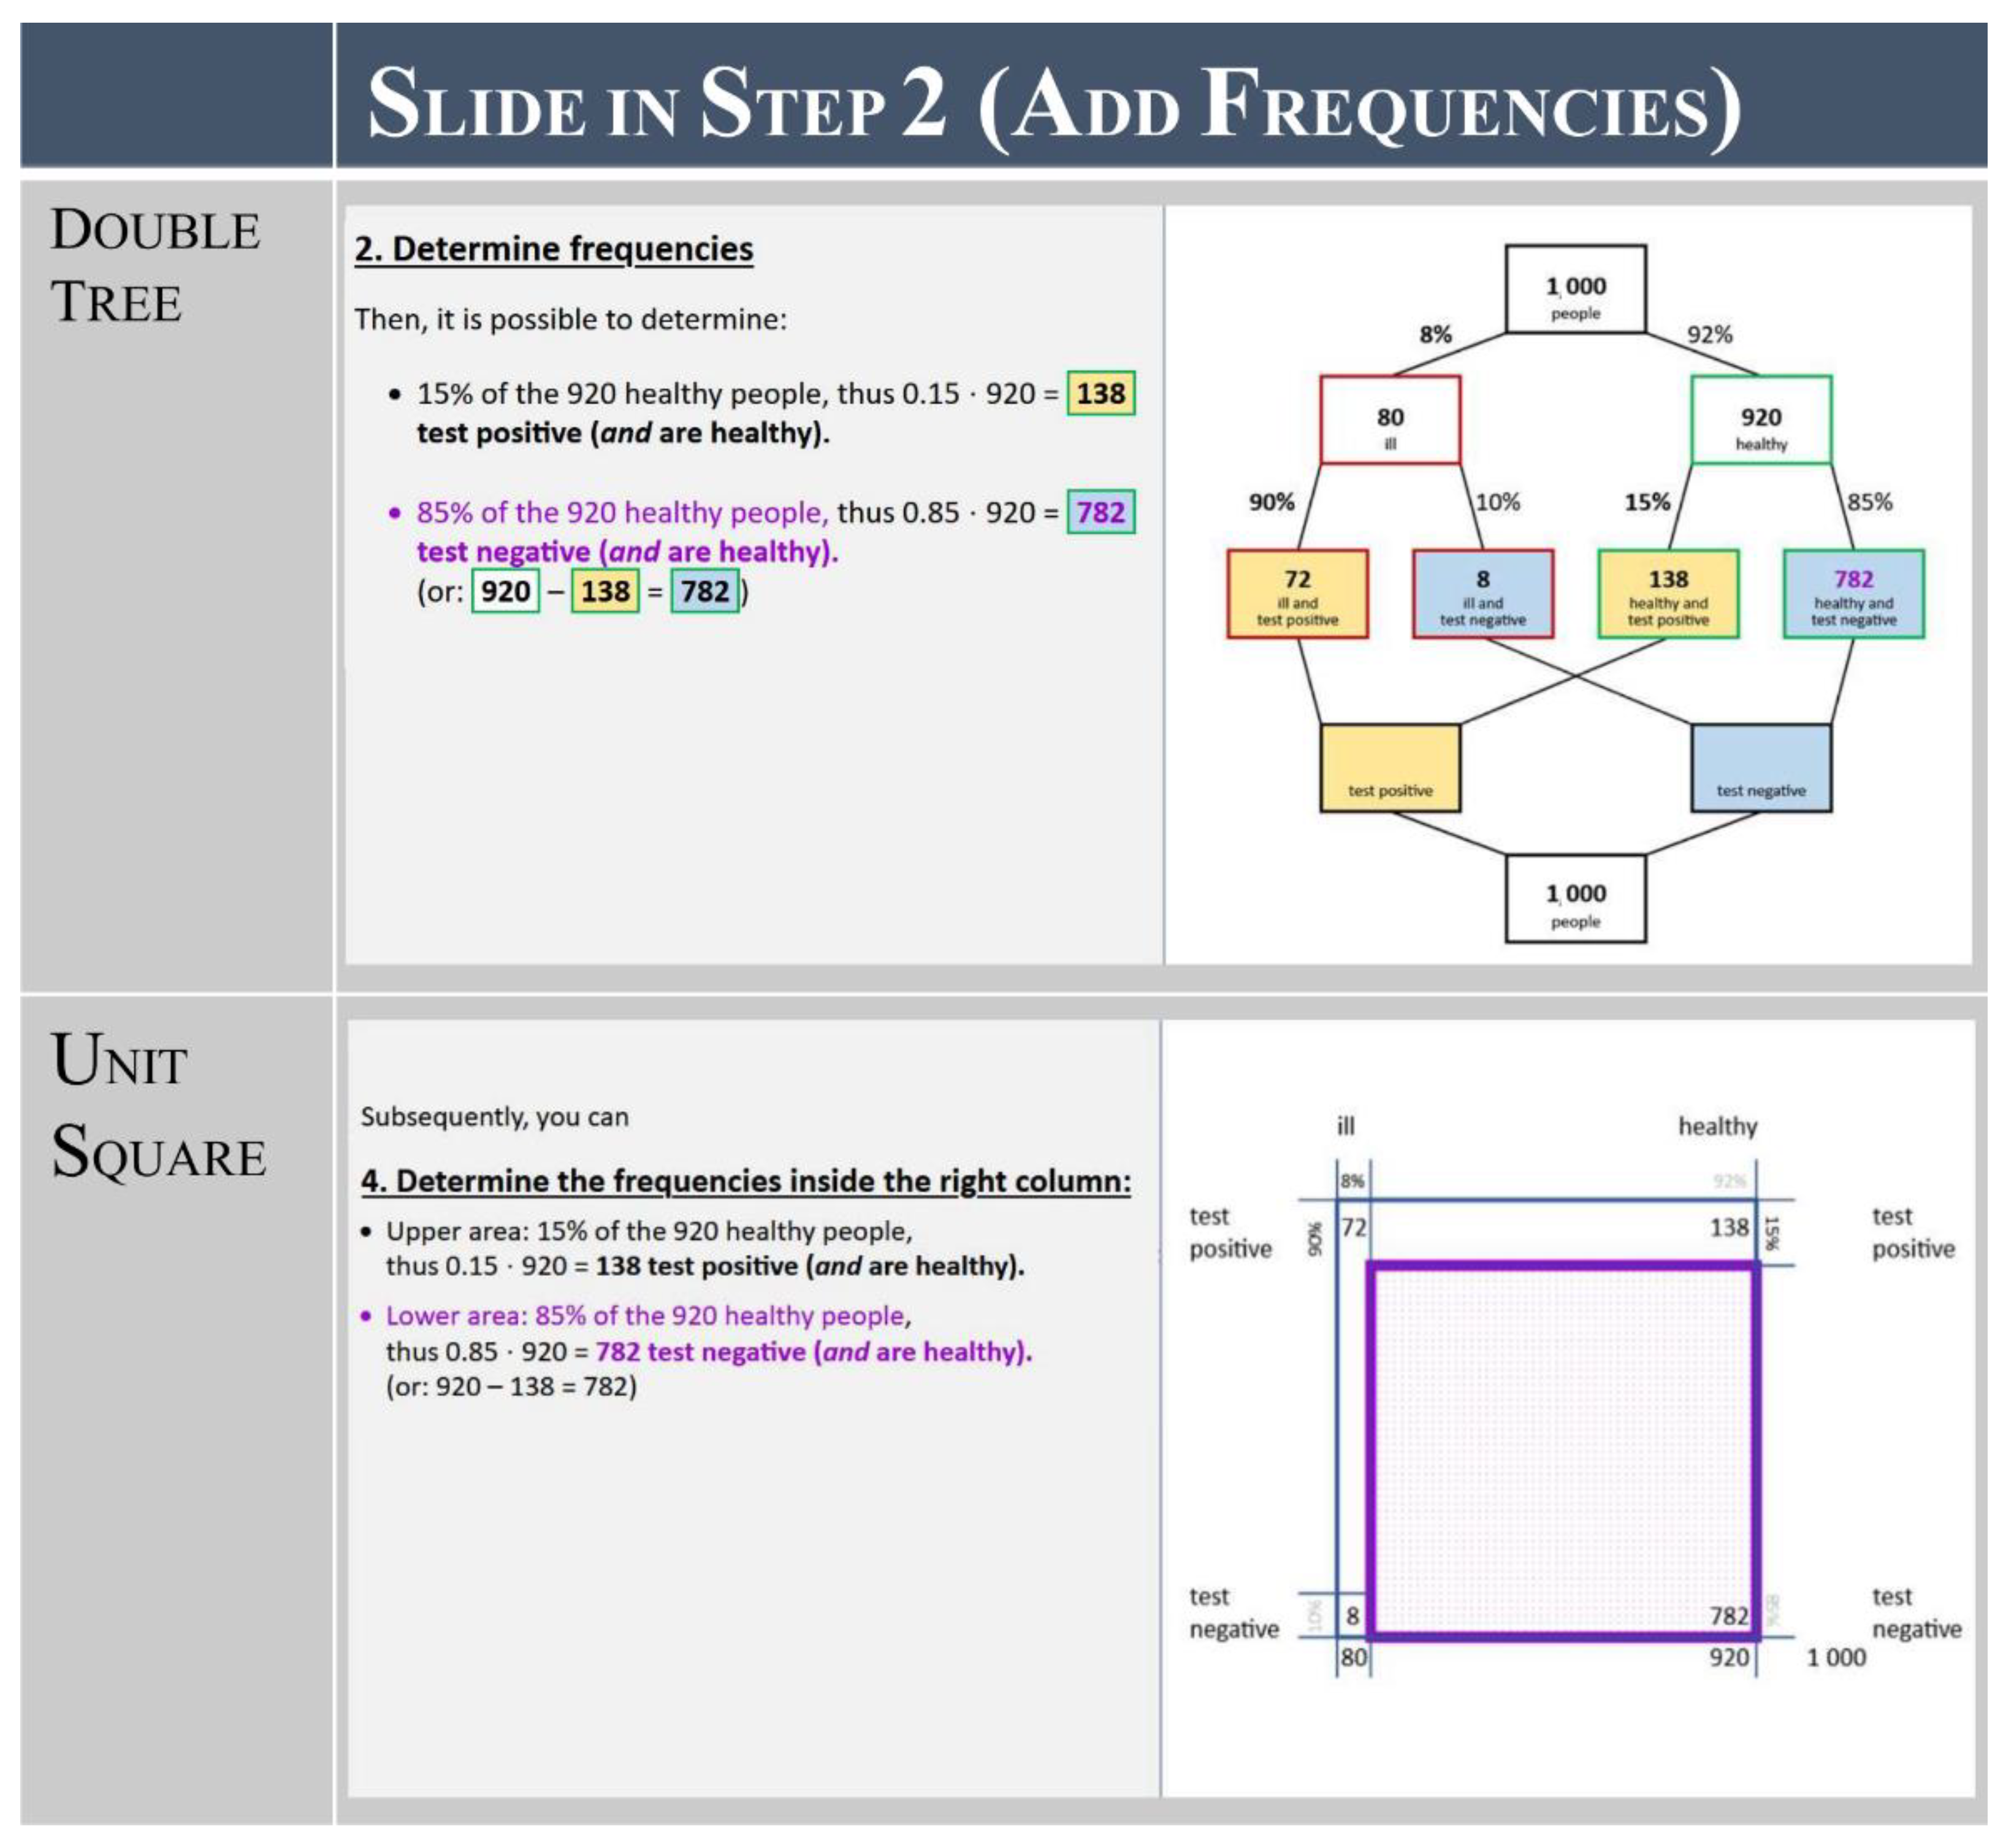The height and width of the screenshot is (1848, 2014).
Task: Click the empty yellow test positive box
Action: click(1389, 767)
